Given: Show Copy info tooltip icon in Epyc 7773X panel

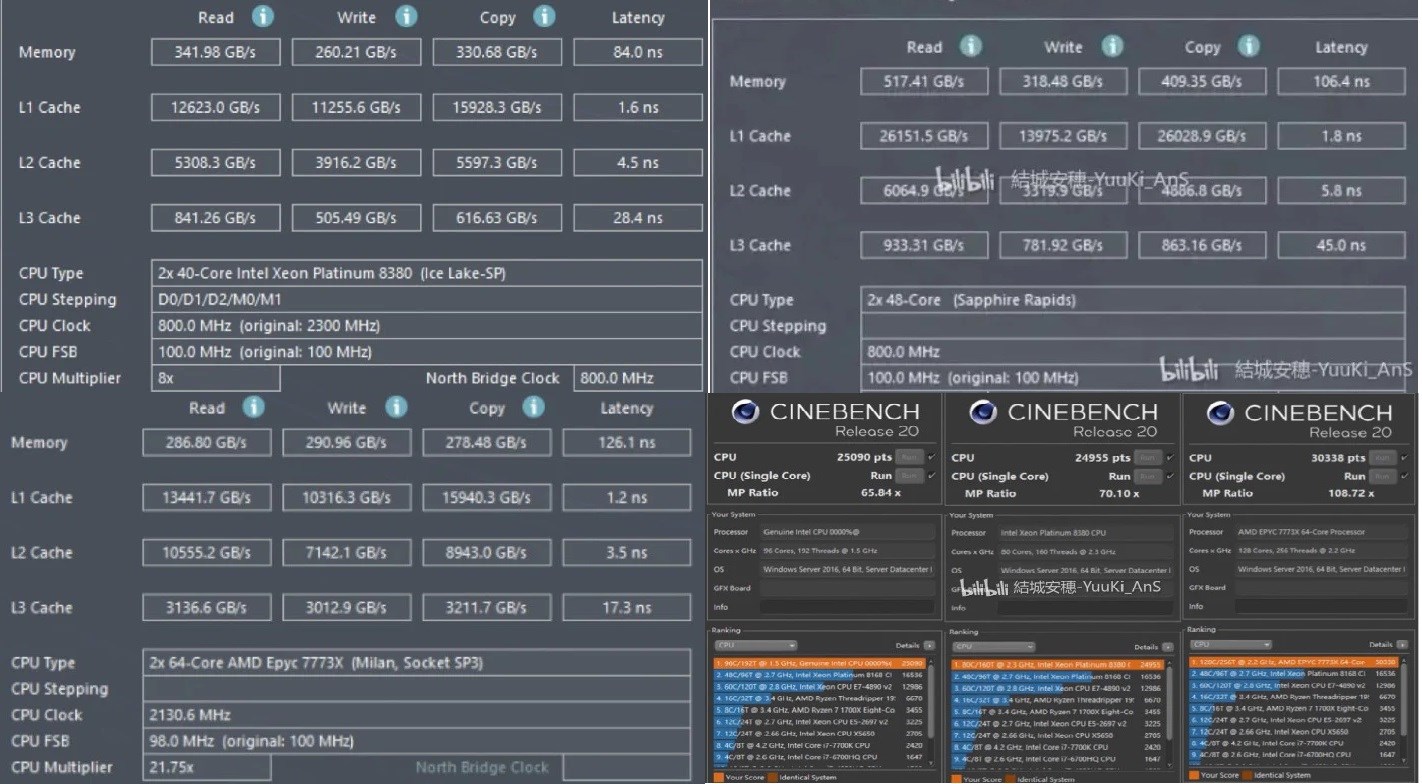Looking at the screenshot, I should tap(534, 407).
